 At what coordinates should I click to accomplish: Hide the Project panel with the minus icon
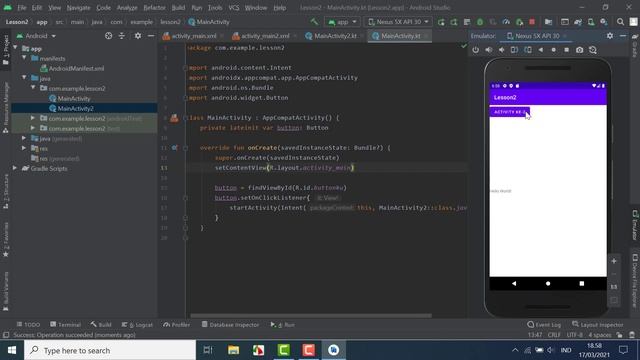coord(151,36)
